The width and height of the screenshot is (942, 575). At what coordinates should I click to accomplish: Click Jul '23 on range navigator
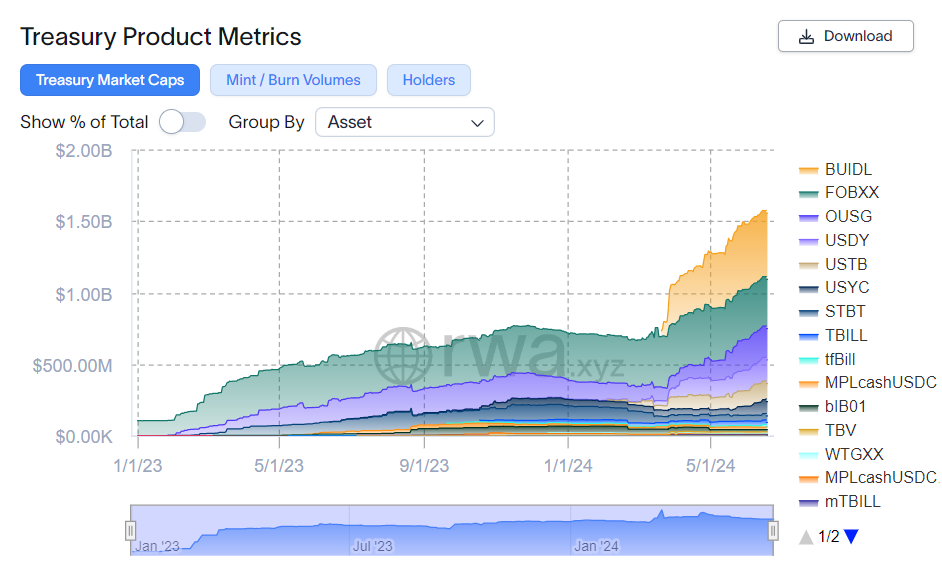372,546
